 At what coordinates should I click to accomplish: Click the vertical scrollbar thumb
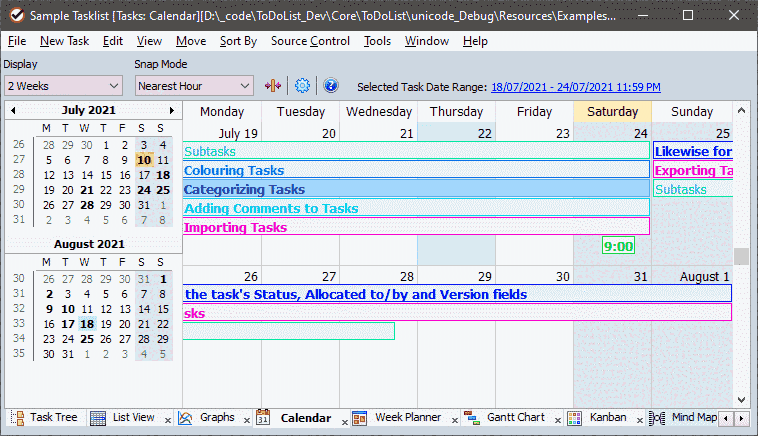click(x=741, y=256)
